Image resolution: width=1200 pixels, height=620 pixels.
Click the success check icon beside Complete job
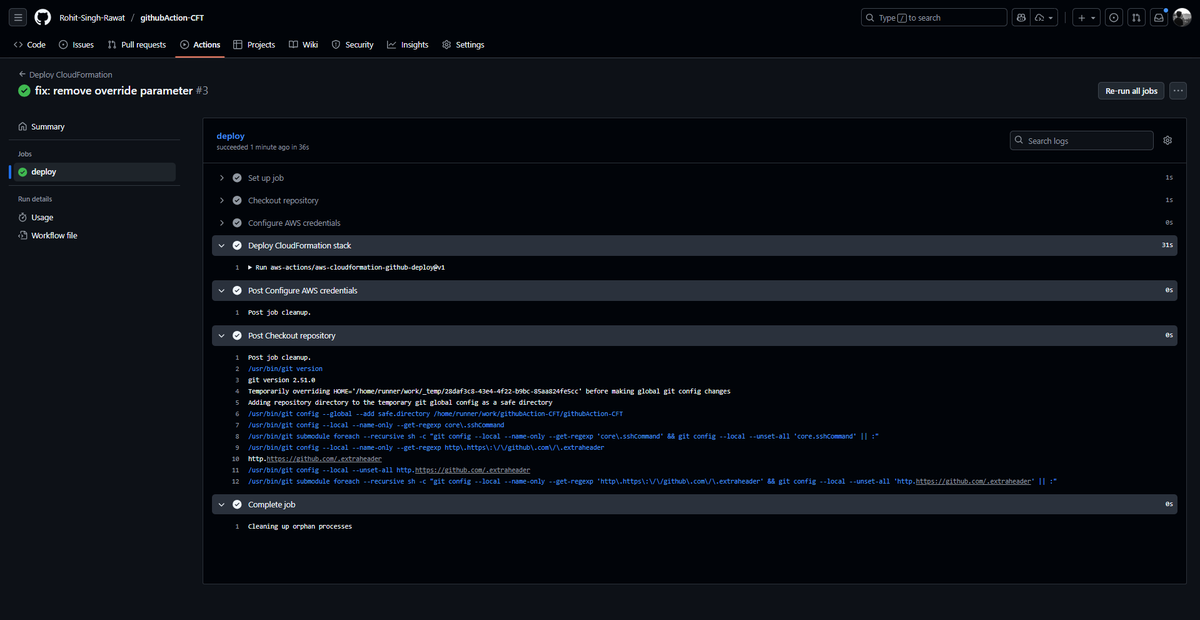point(237,504)
